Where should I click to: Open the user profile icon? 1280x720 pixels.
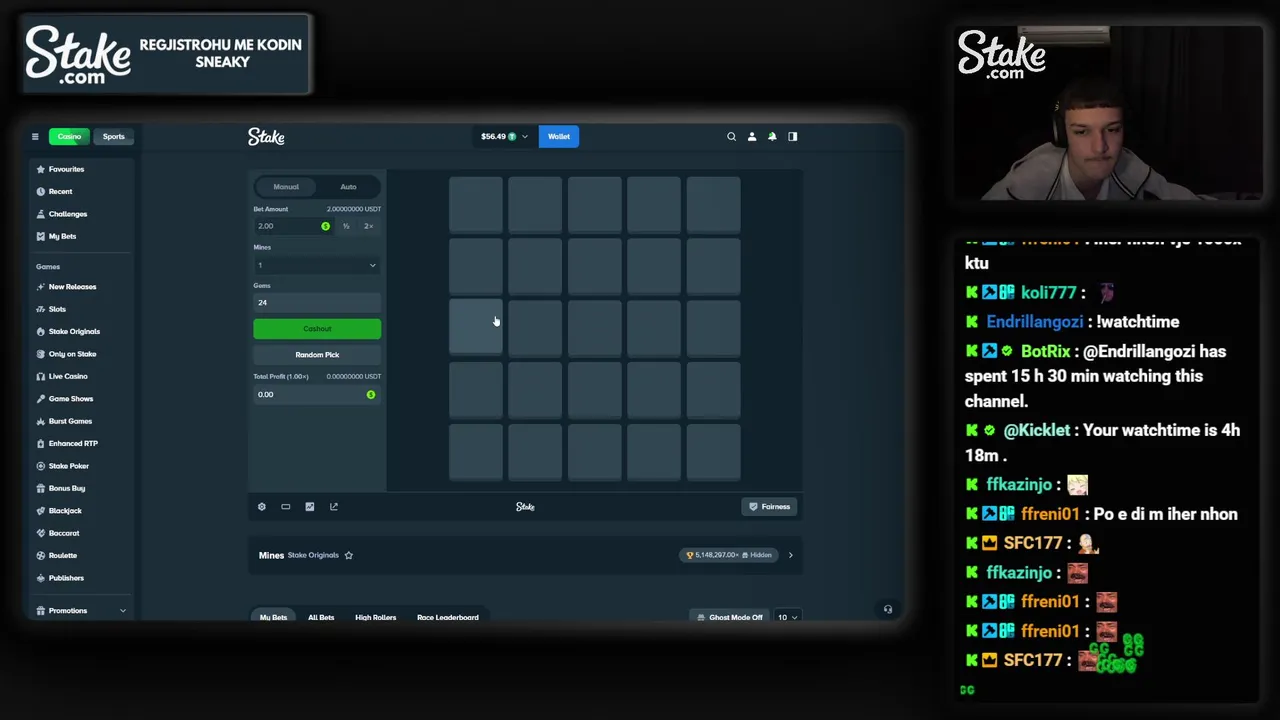pyautogui.click(x=752, y=137)
